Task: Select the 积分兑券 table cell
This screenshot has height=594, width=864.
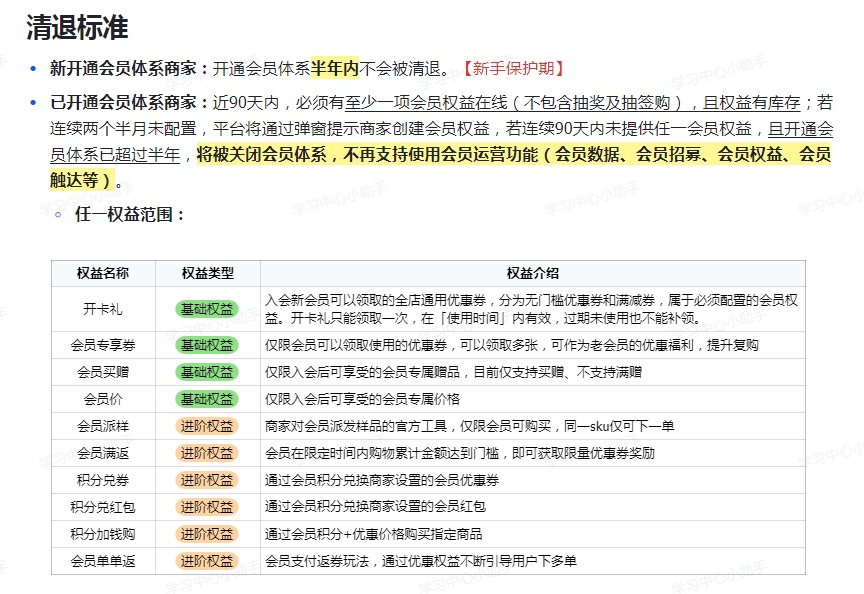Action: (x=103, y=480)
